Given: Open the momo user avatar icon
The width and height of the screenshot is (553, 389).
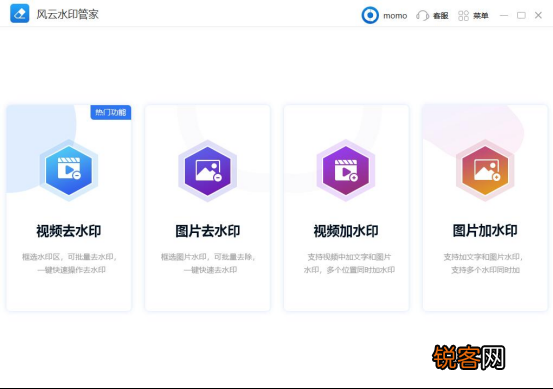Looking at the screenshot, I should 370,15.
